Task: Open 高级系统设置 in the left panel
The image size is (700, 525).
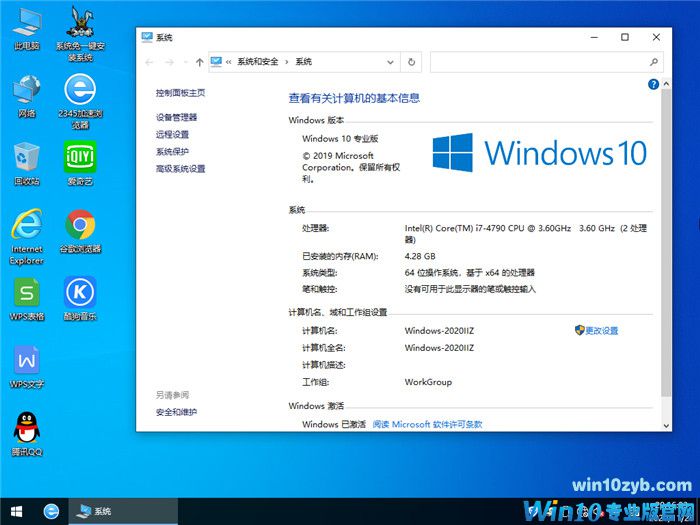Action: pos(180,169)
